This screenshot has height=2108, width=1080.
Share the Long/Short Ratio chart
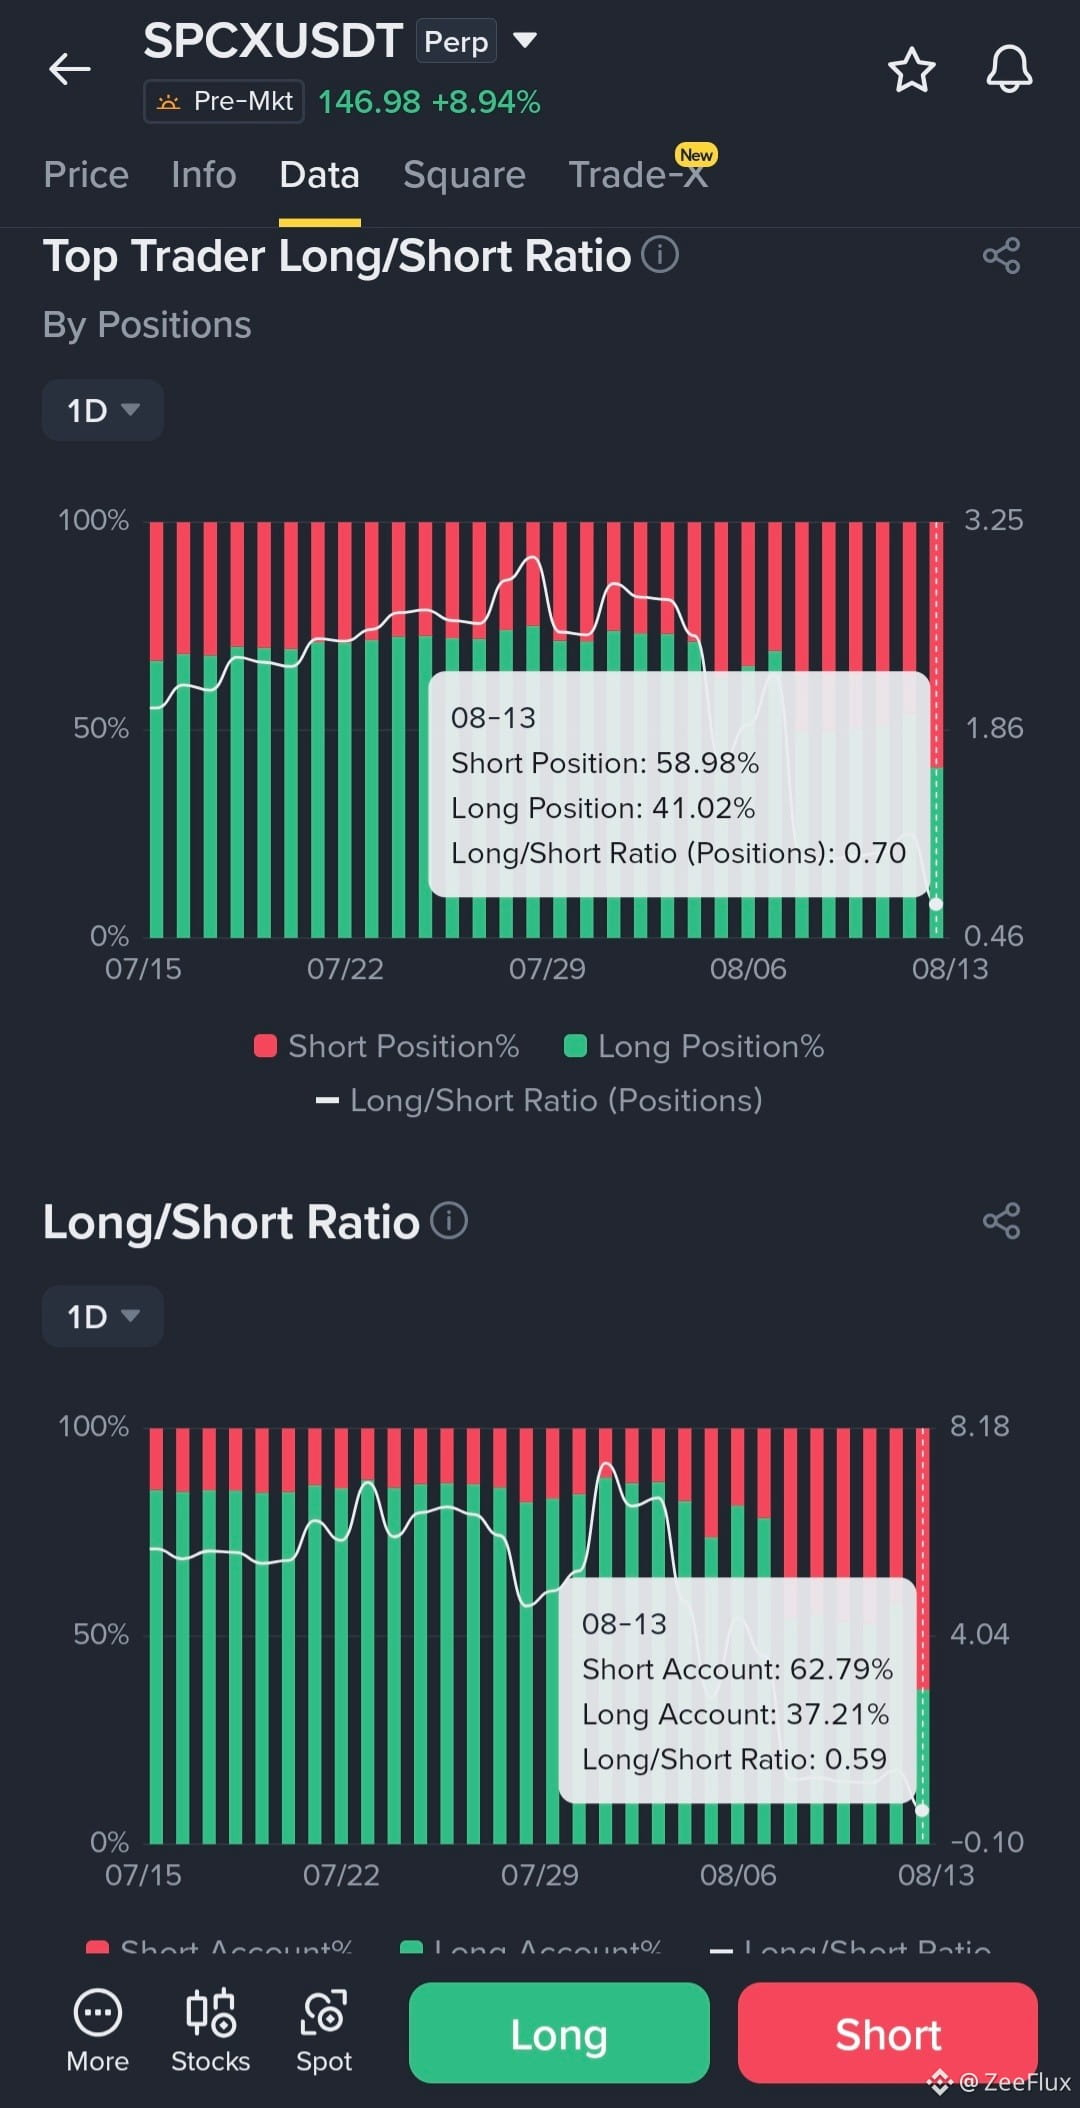[x=1001, y=1221]
